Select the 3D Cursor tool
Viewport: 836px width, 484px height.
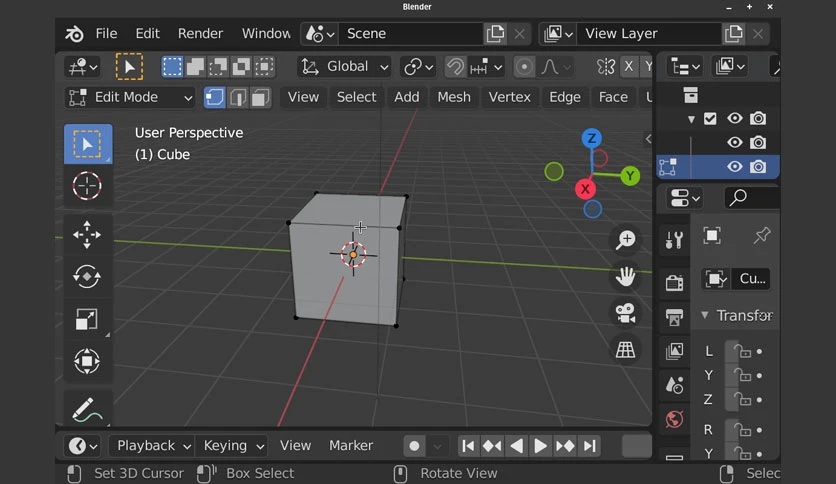pos(87,186)
